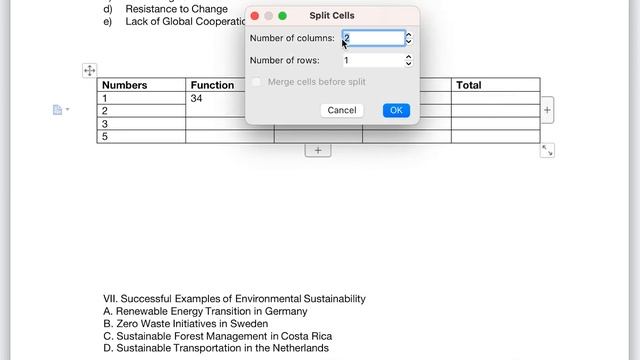The width and height of the screenshot is (640, 360).
Task: Open the paste options document icon
Action: (57, 109)
